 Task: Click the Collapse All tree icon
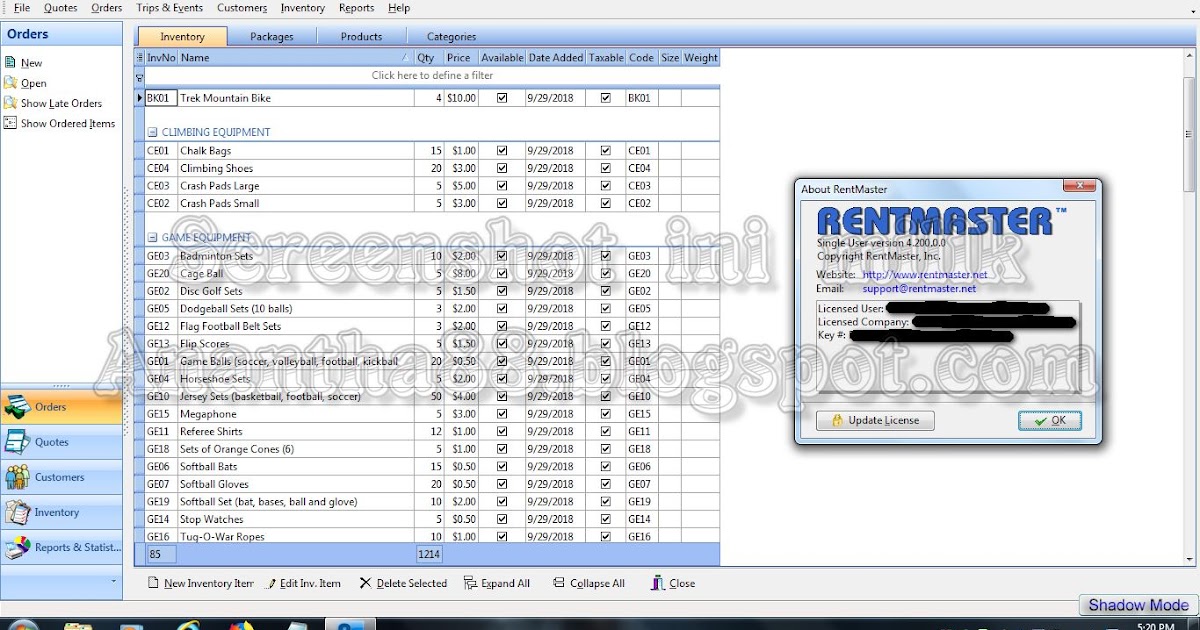[559, 583]
